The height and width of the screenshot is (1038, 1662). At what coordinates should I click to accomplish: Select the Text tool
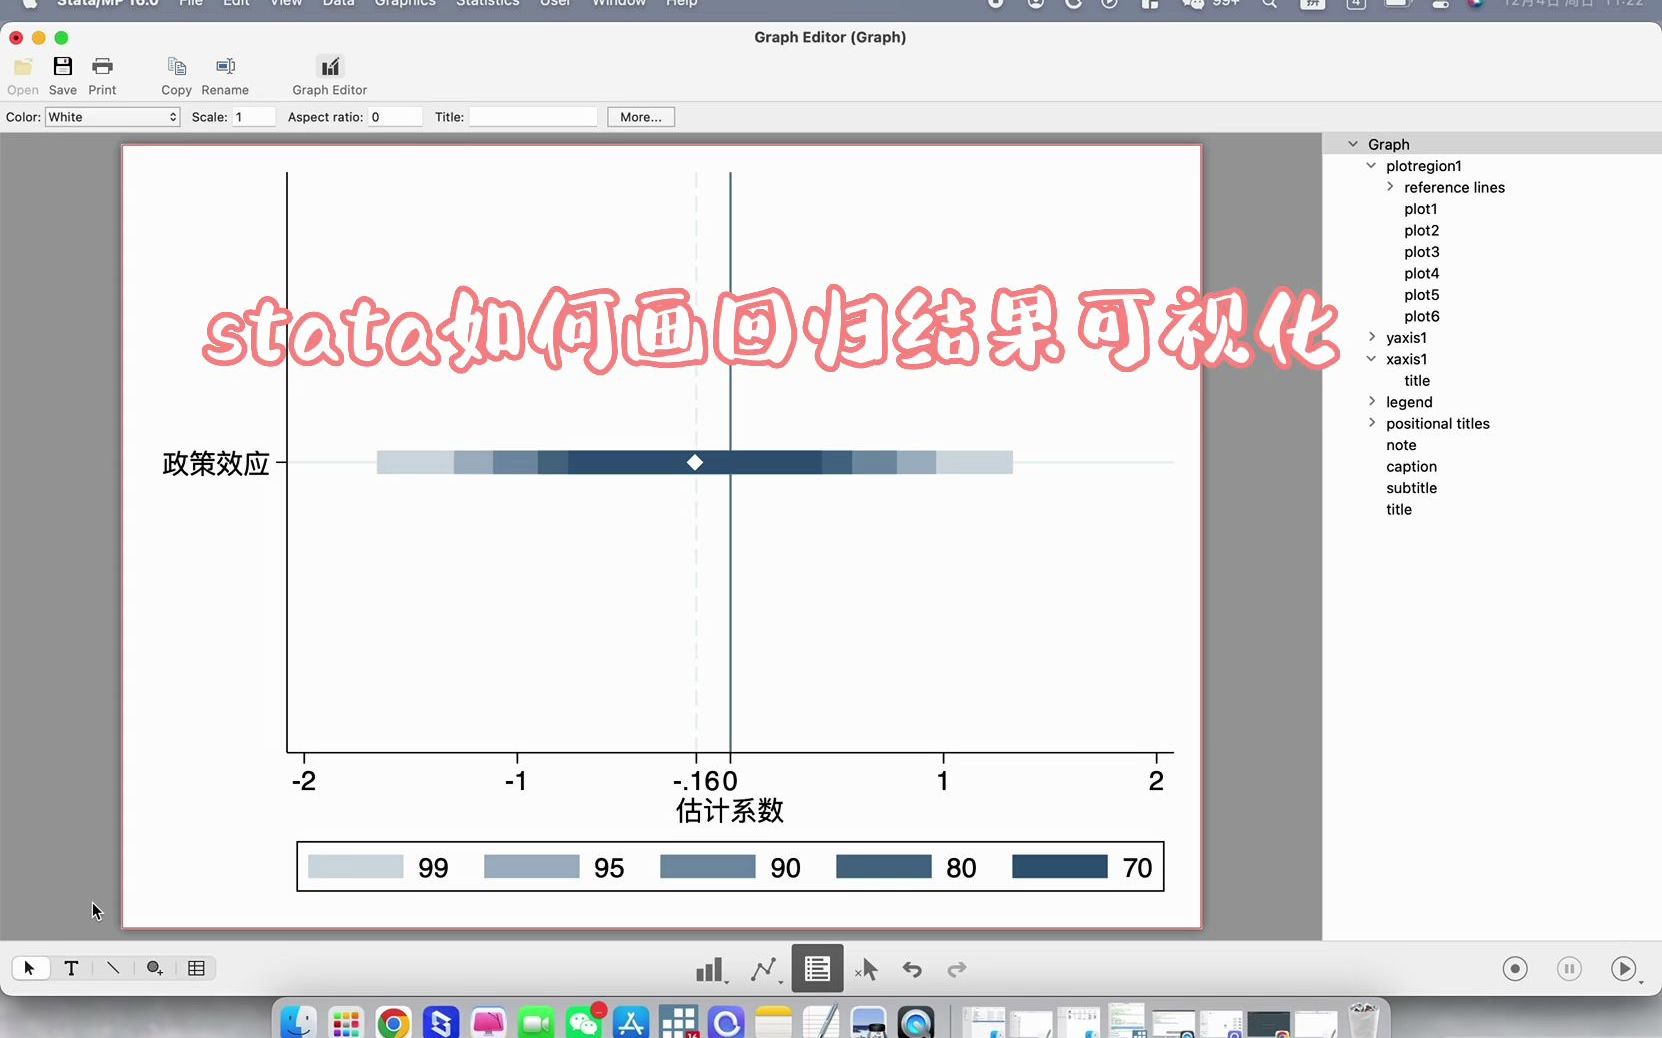tap(71, 968)
